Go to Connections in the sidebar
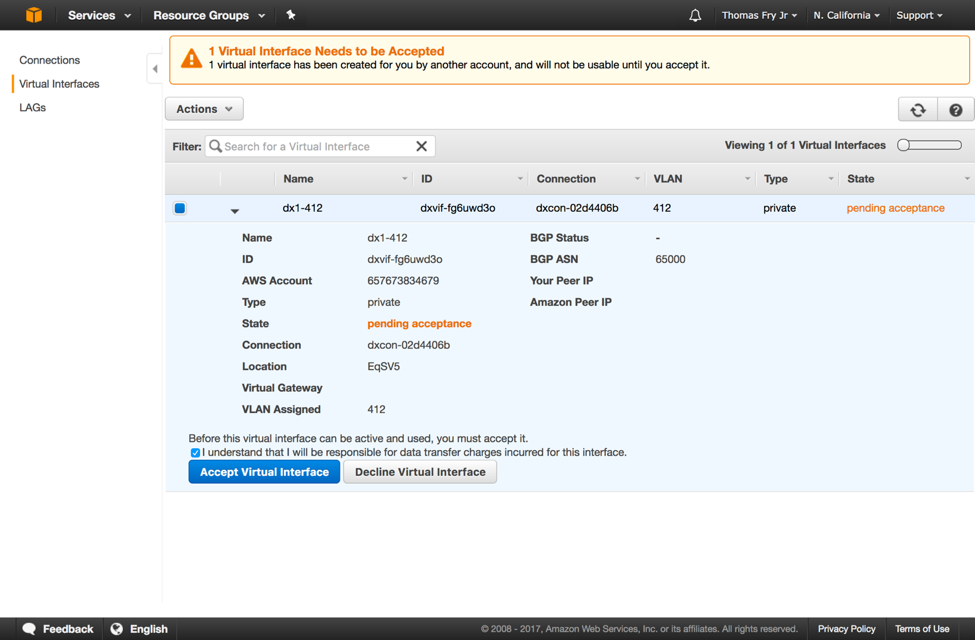The height and width of the screenshot is (640, 975). pyautogui.click(x=49, y=60)
